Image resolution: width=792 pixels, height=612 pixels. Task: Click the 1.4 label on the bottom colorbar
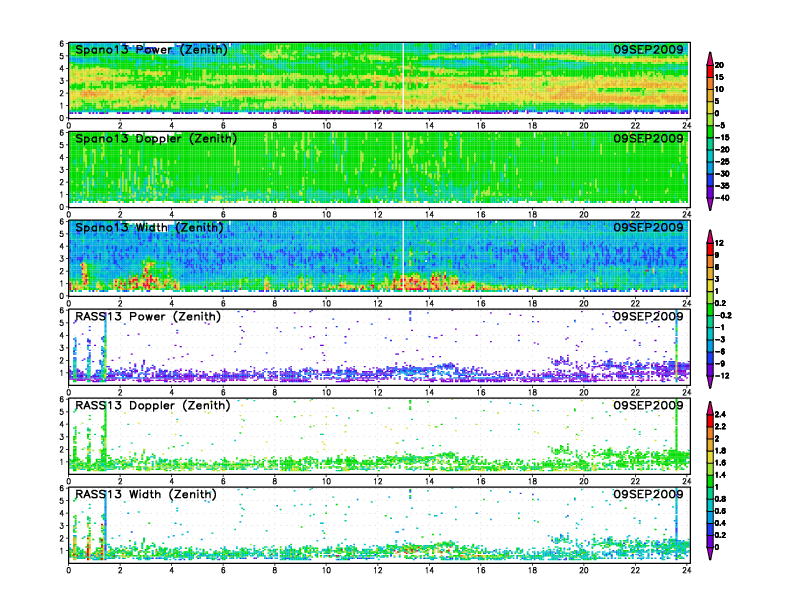pyautogui.click(x=720, y=475)
